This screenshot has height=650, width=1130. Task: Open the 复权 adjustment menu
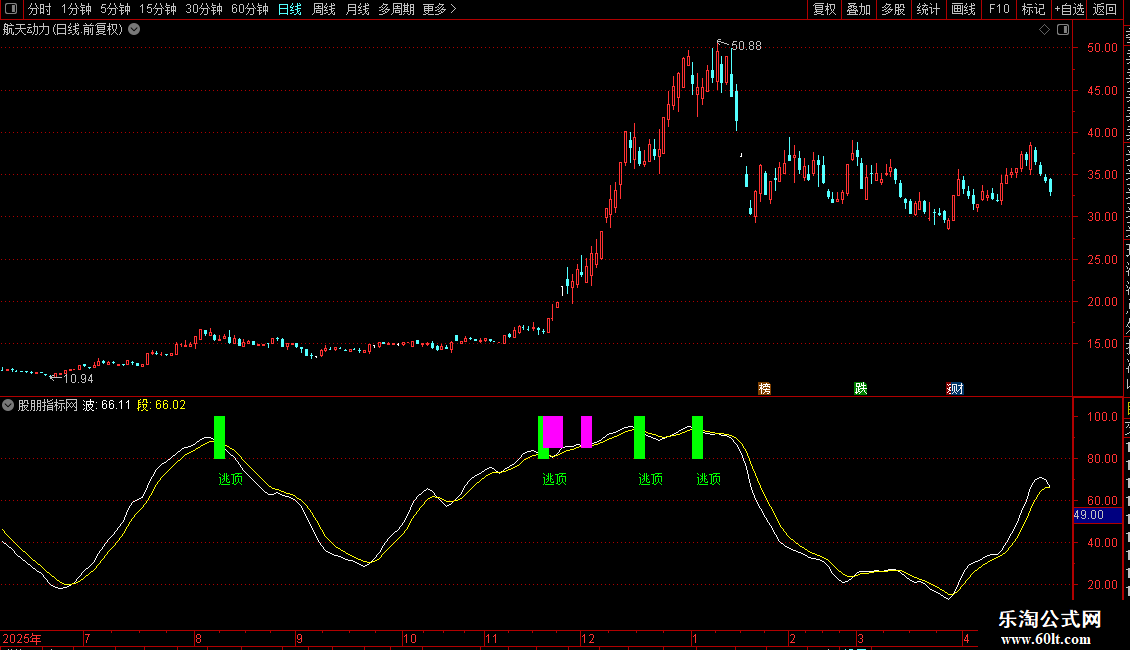pyautogui.click(x=824, y=9)
